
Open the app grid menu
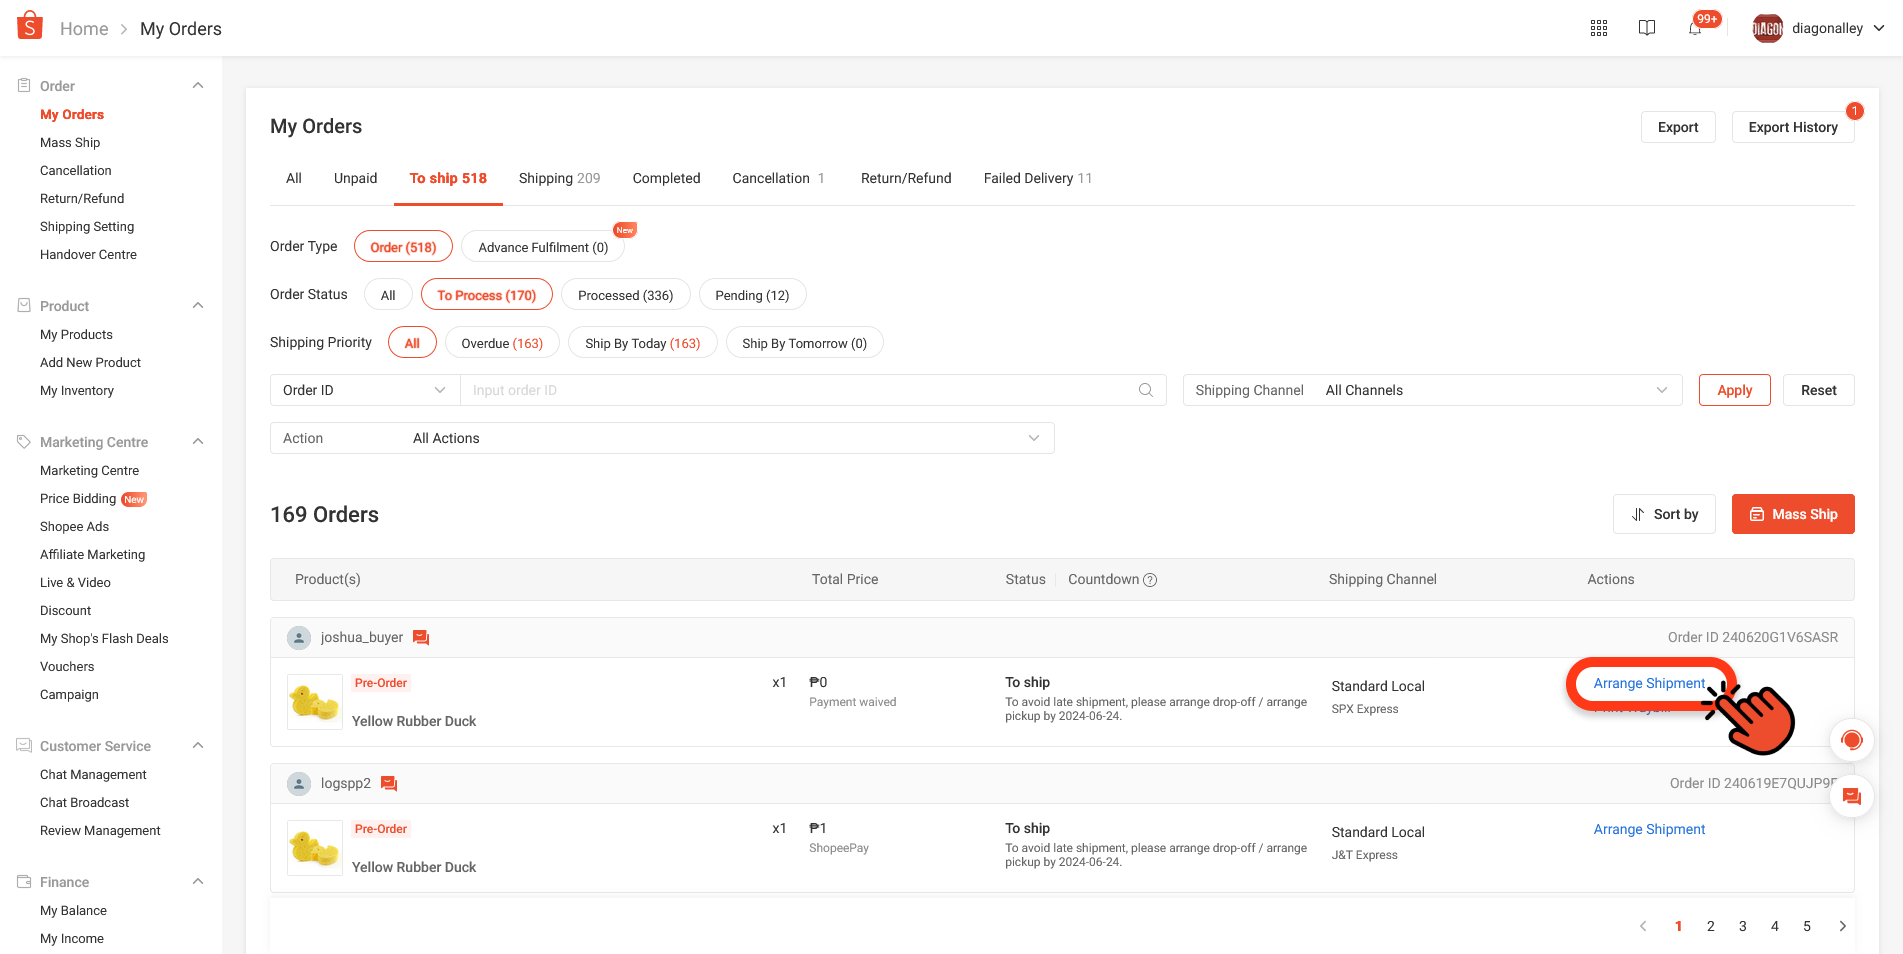click(x=1598, y=27)
